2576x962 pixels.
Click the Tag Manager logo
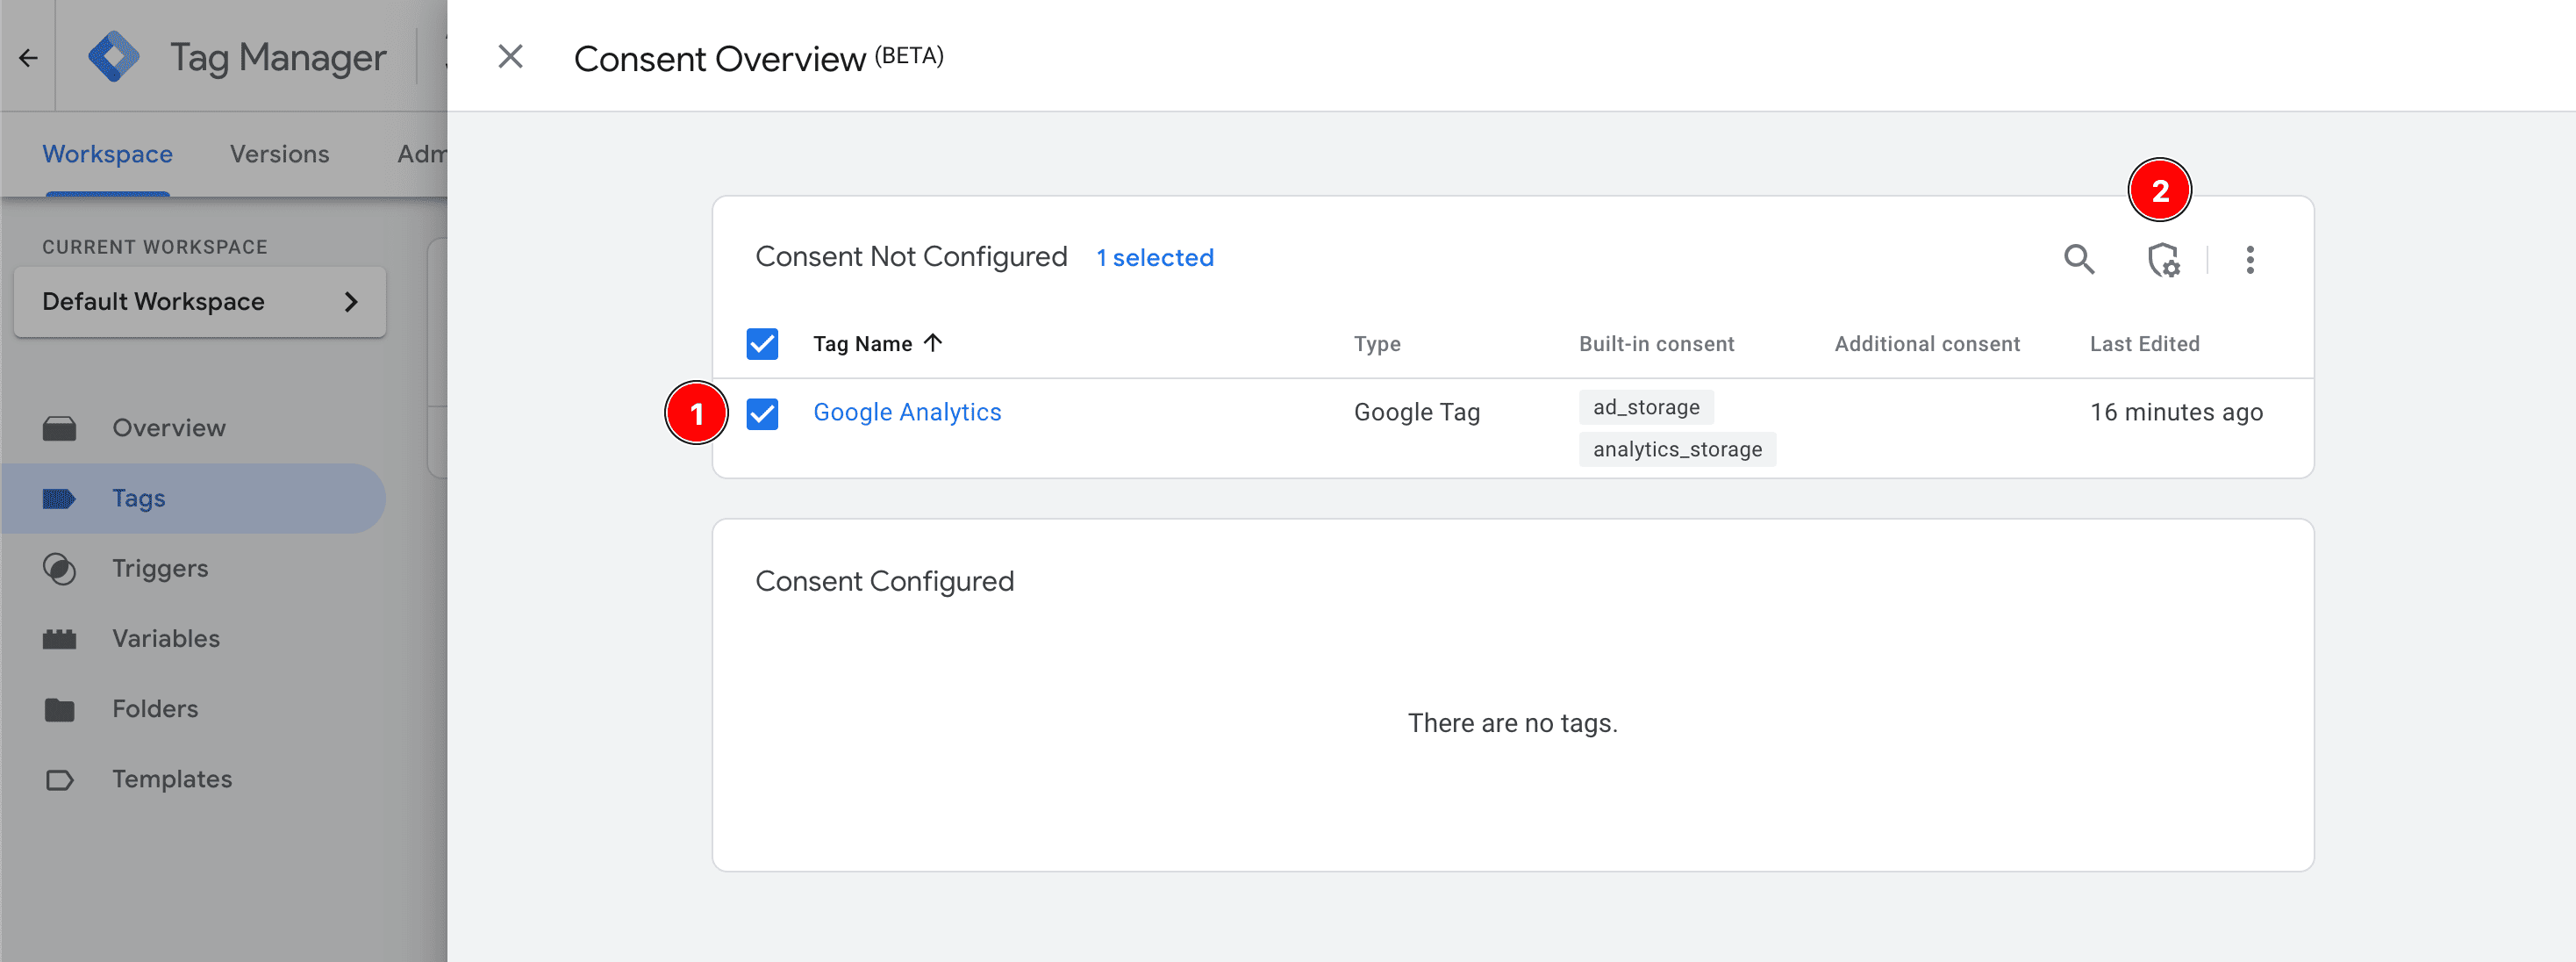coord(114,57)
